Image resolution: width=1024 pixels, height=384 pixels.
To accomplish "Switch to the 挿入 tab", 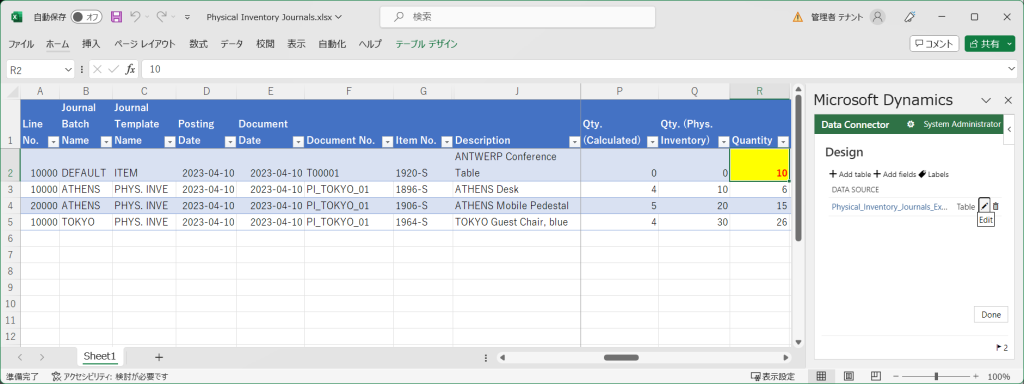I will (x=91, y=44).
